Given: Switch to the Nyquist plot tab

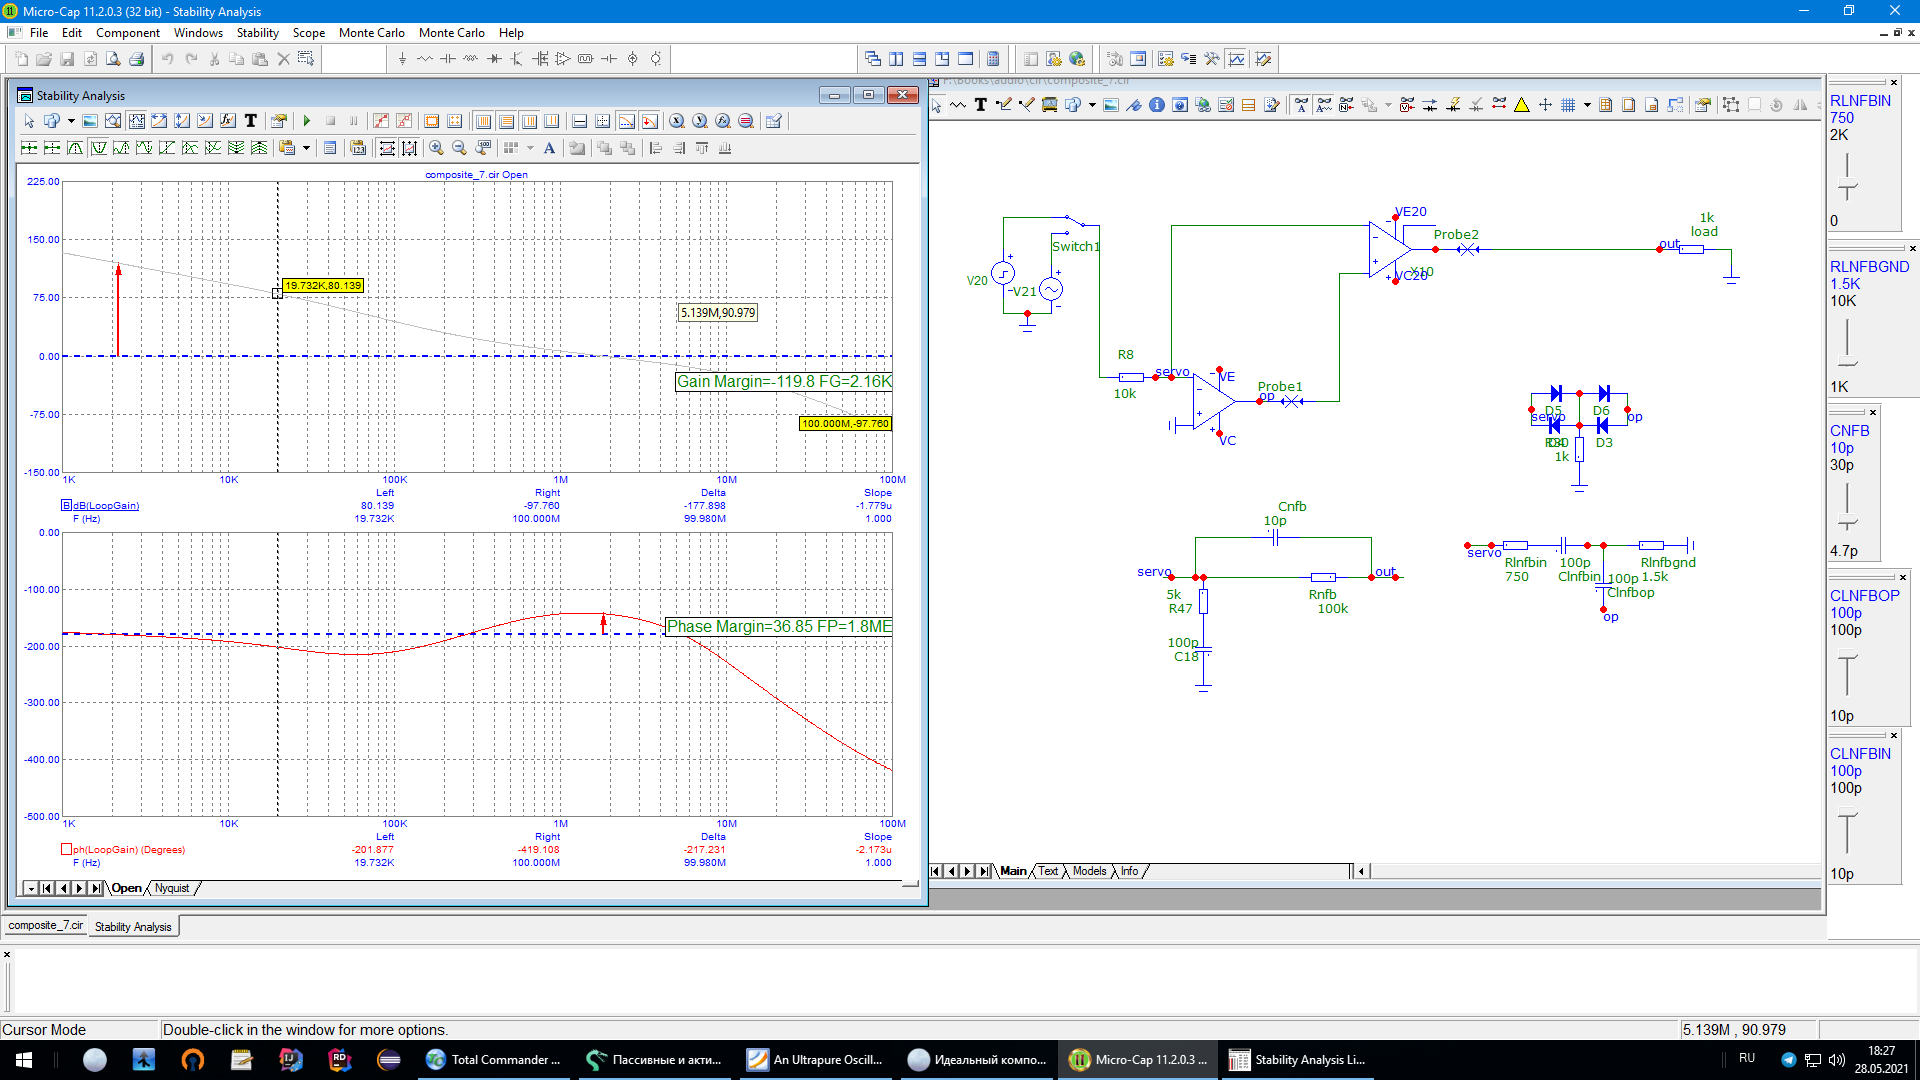Looking at the screenshot, I should pyautogui.click(x=172, y=888).
